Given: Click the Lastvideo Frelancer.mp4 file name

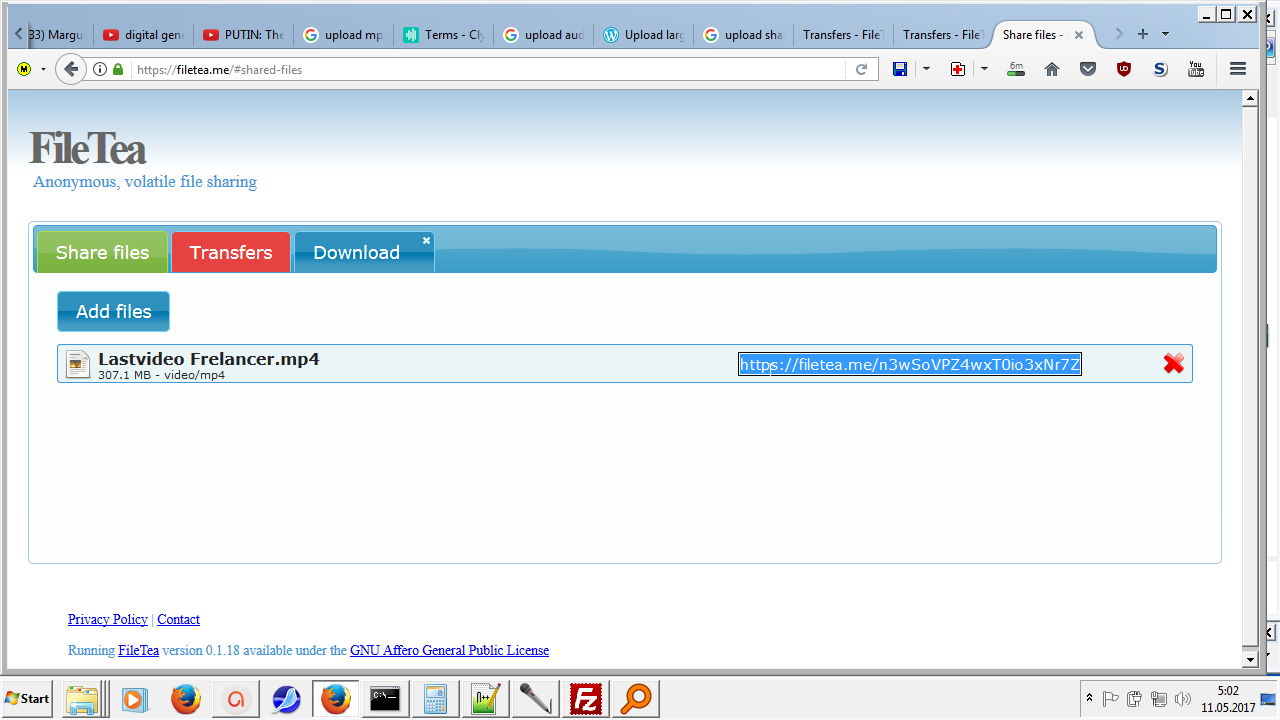Looking at the screenshot, I should coord(209,359).
